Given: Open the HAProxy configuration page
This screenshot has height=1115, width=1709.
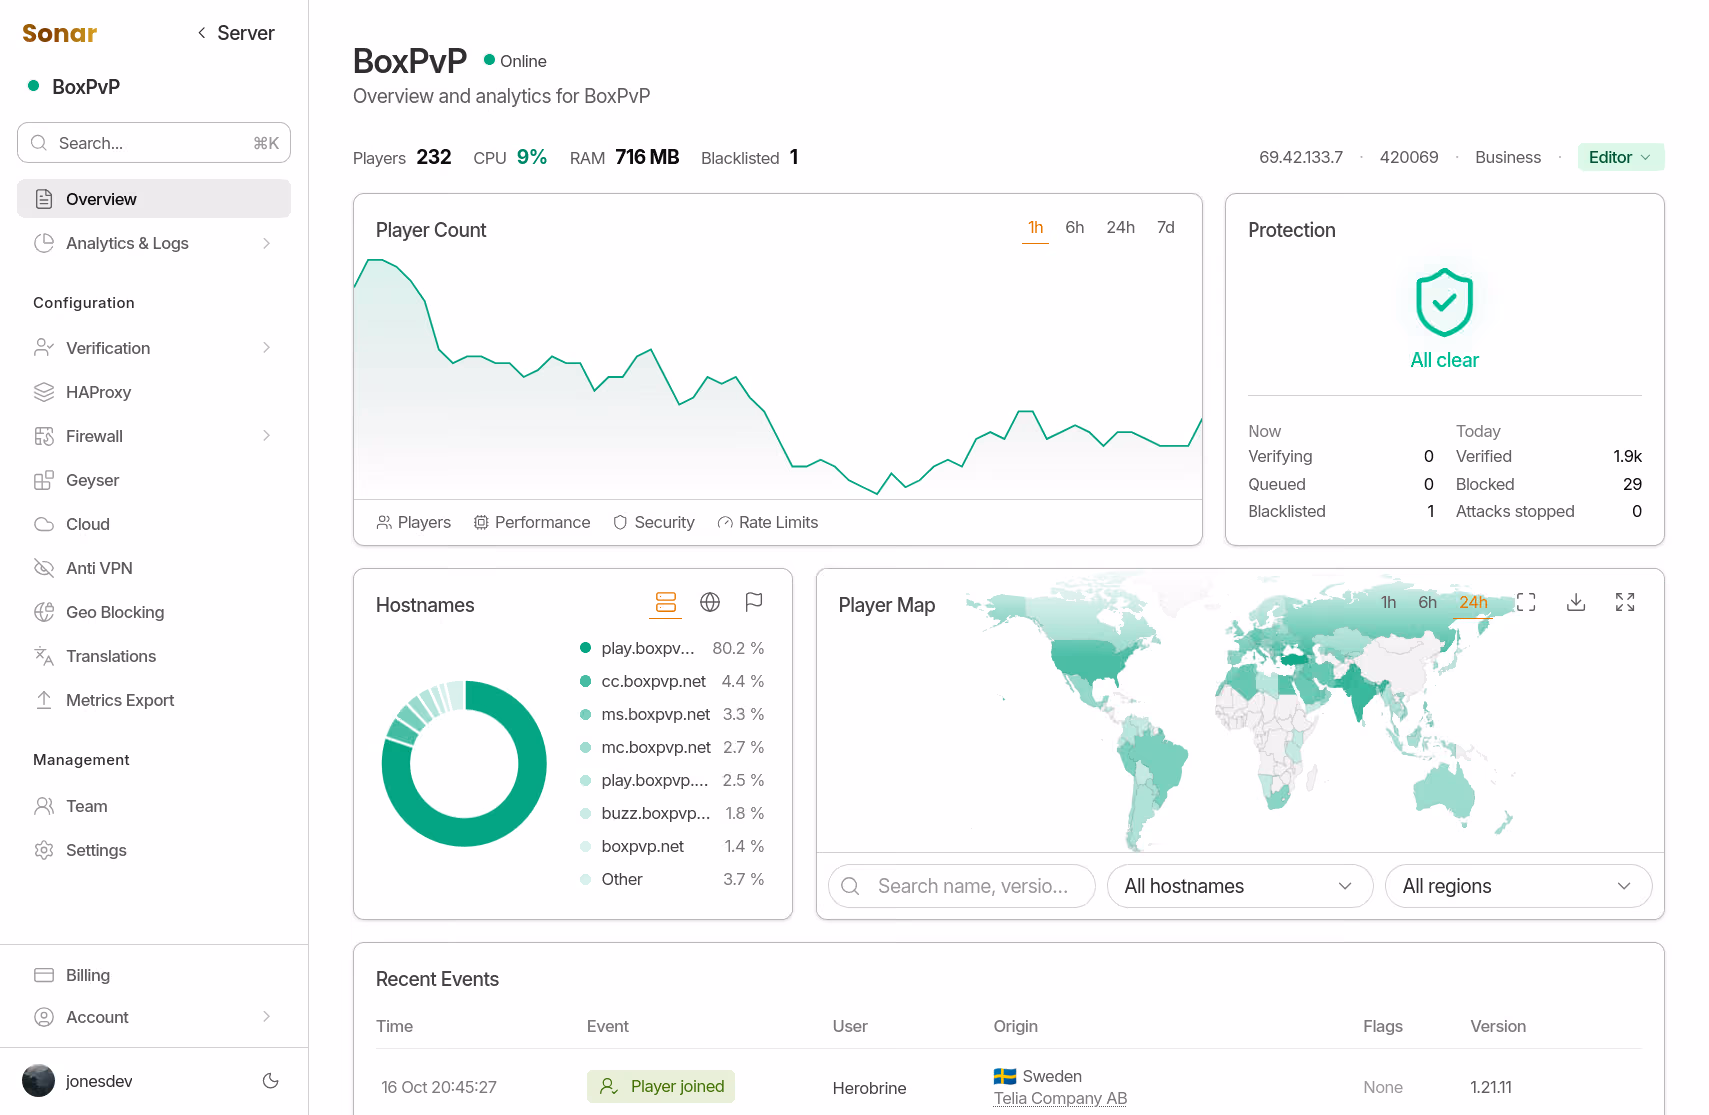Looking at the screenshot, I should [154, 392].
